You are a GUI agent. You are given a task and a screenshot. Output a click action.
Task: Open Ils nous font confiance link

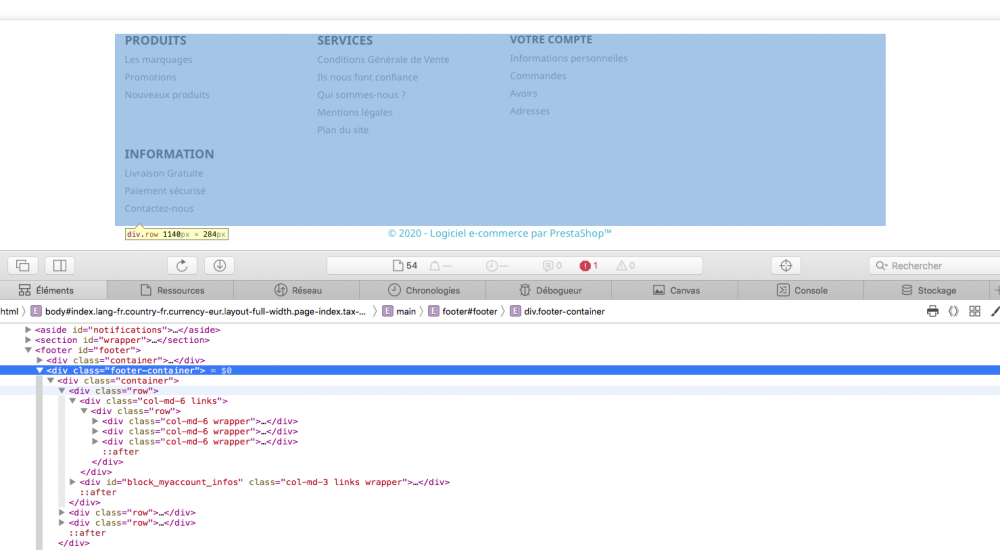click(367, 77)
